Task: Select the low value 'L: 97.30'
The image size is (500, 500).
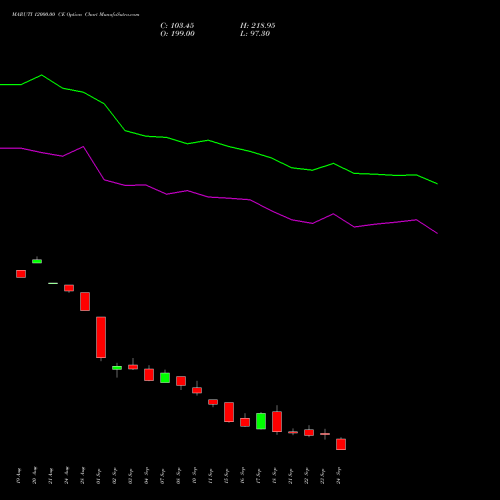Action: 255,34
